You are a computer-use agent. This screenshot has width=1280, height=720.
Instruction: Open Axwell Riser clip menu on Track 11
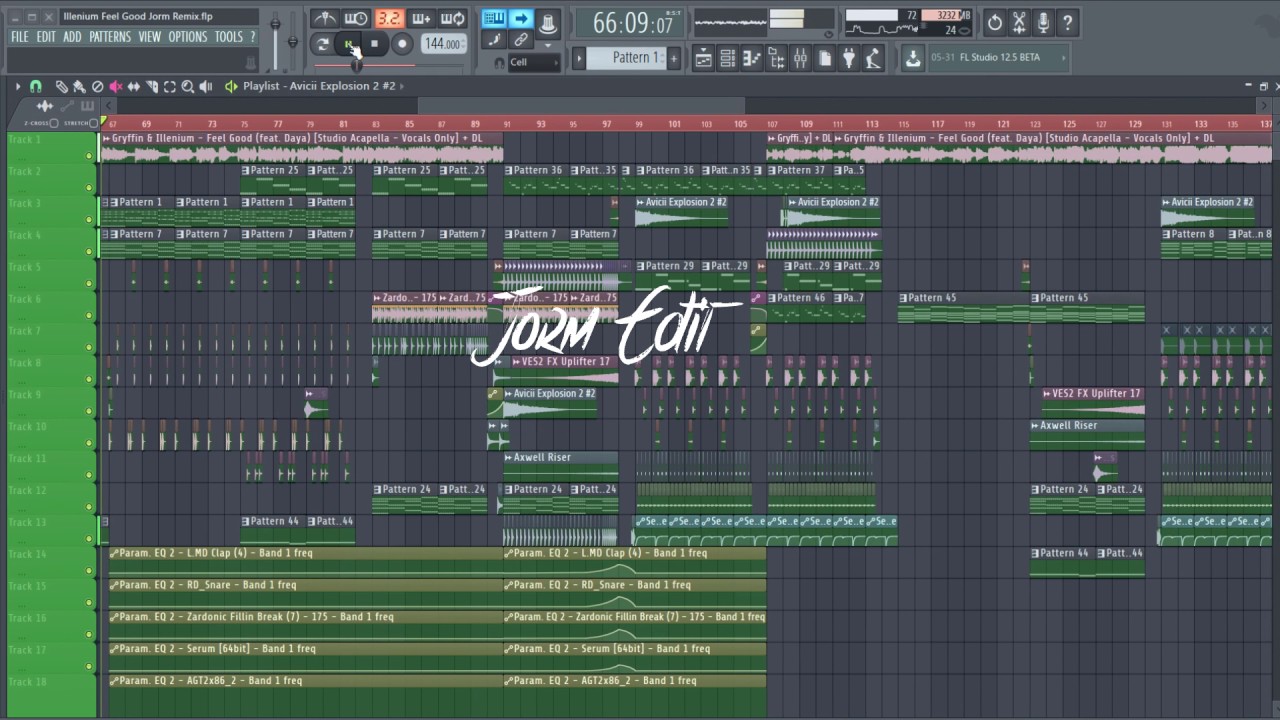[x=508, y=458]
